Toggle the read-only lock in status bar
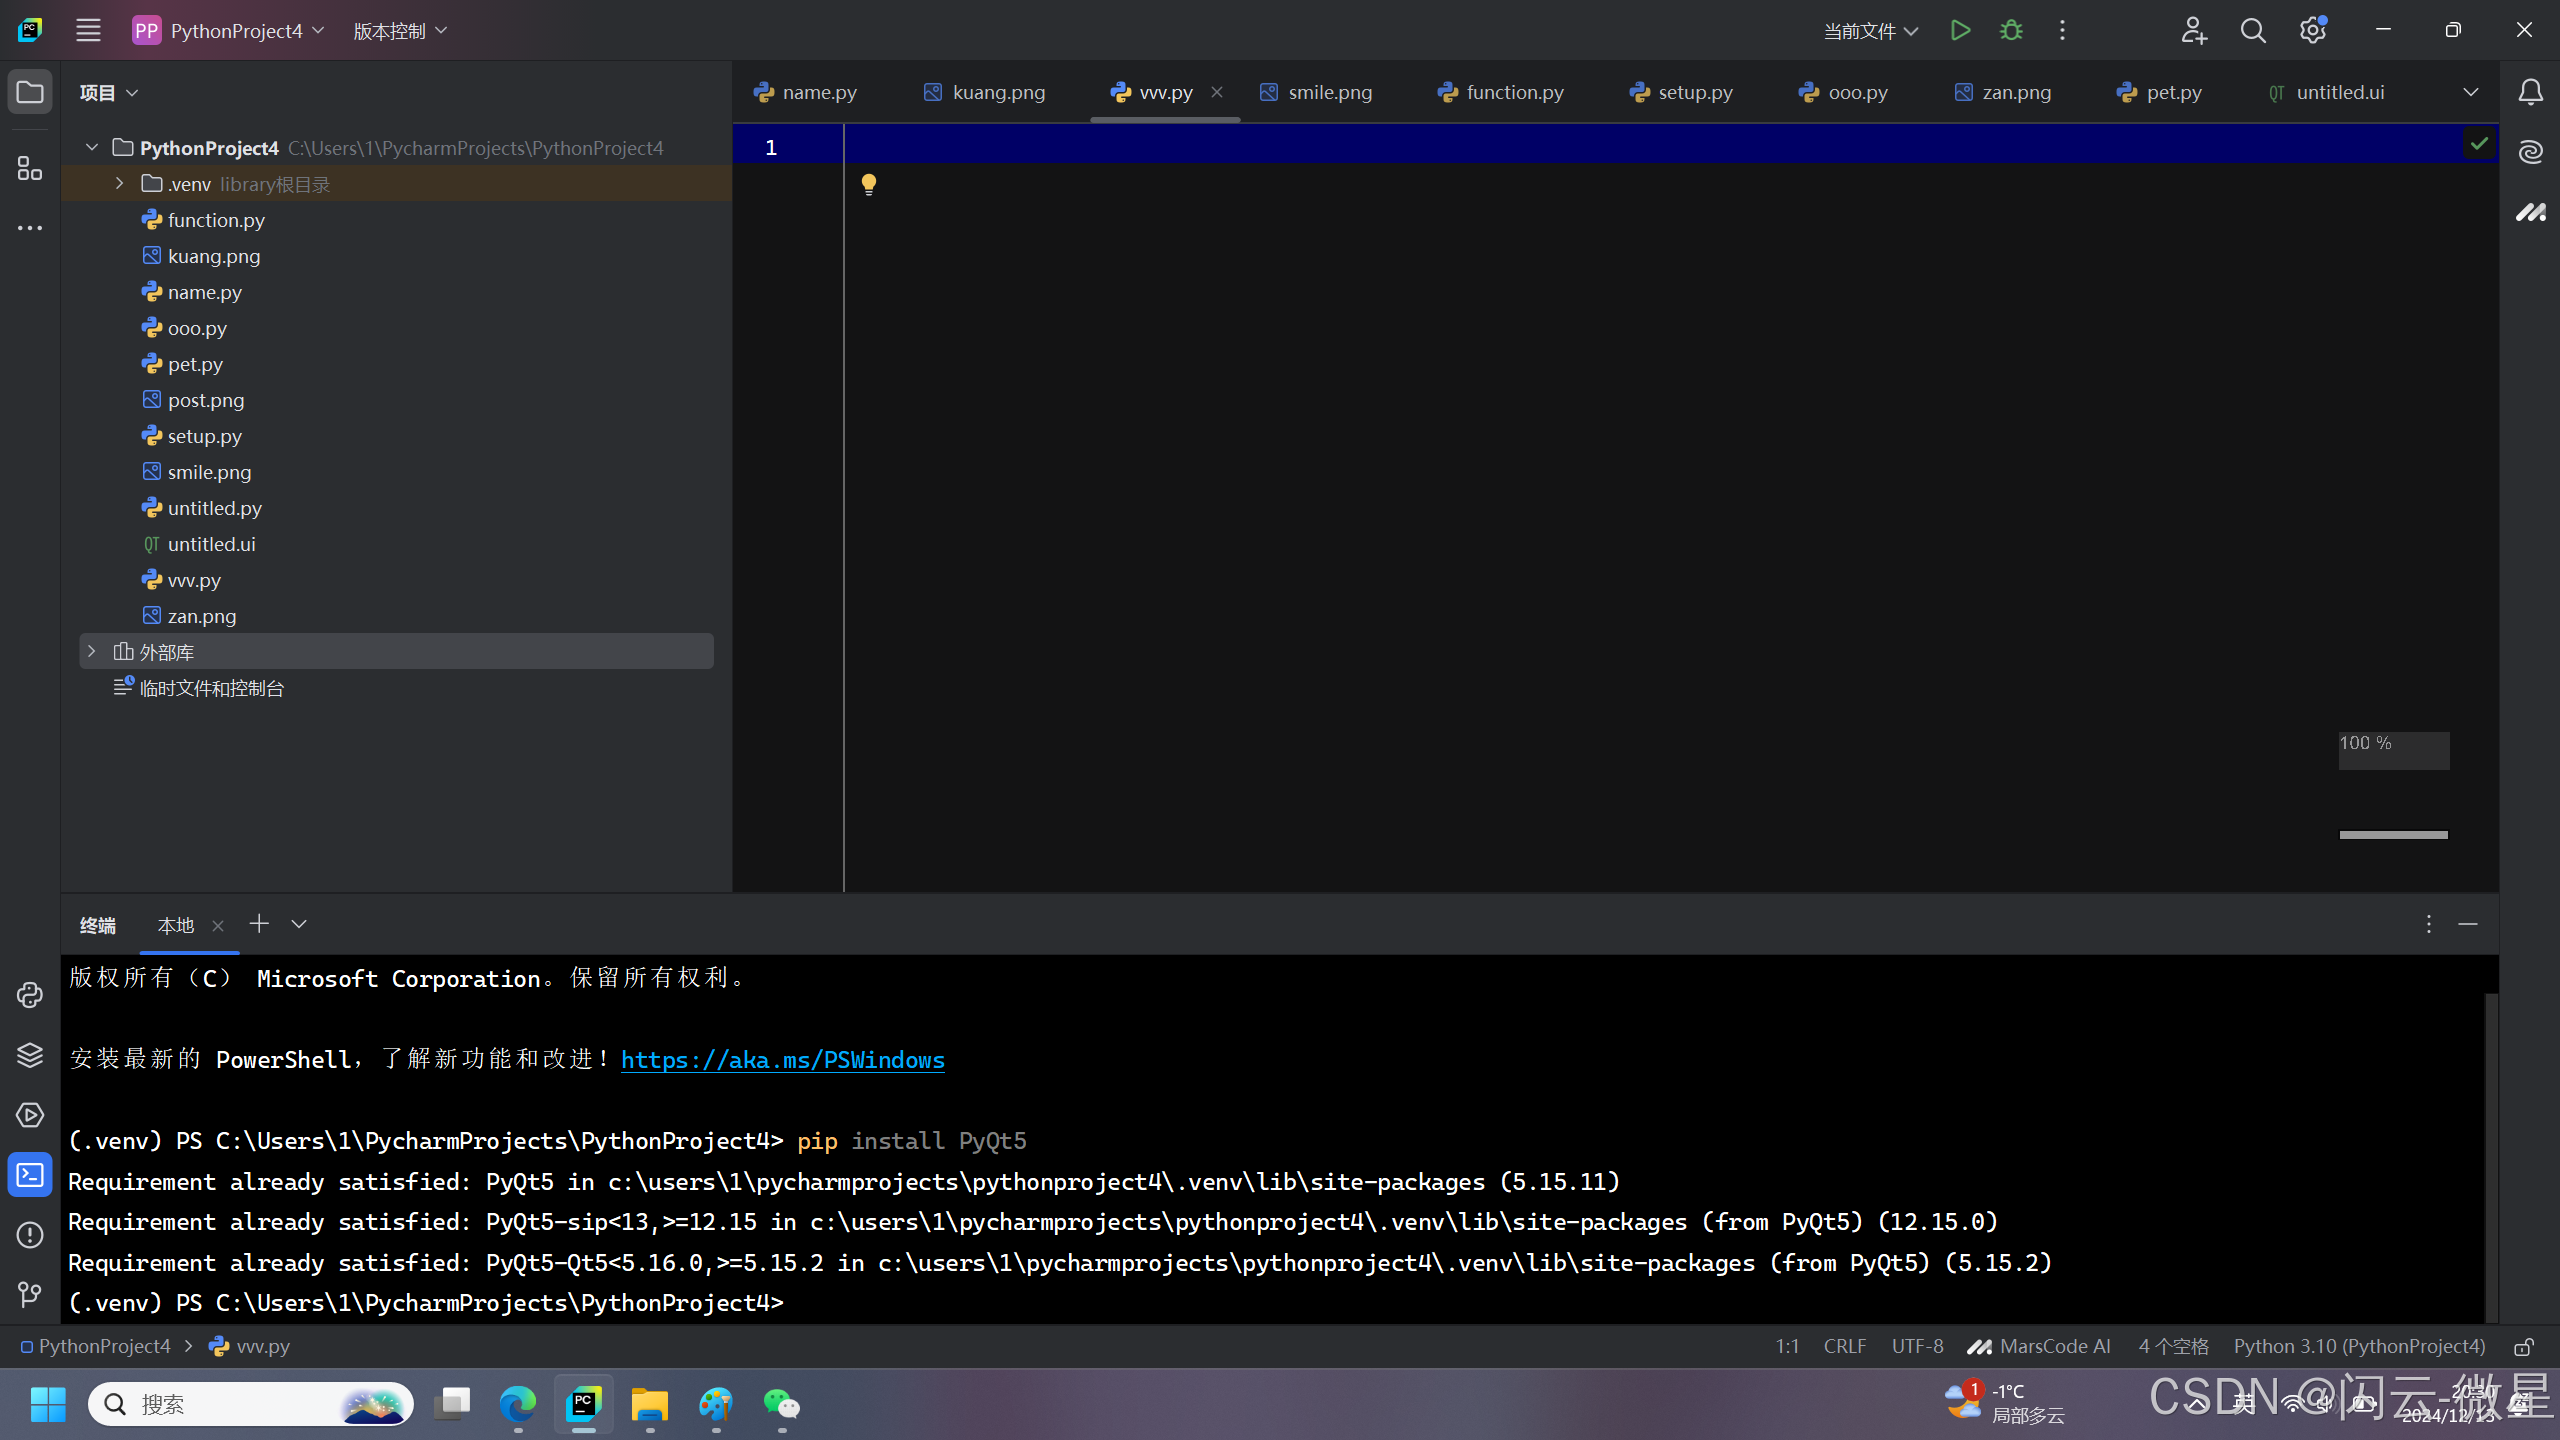Screen dimensions: 2560x1440 2523,1347
